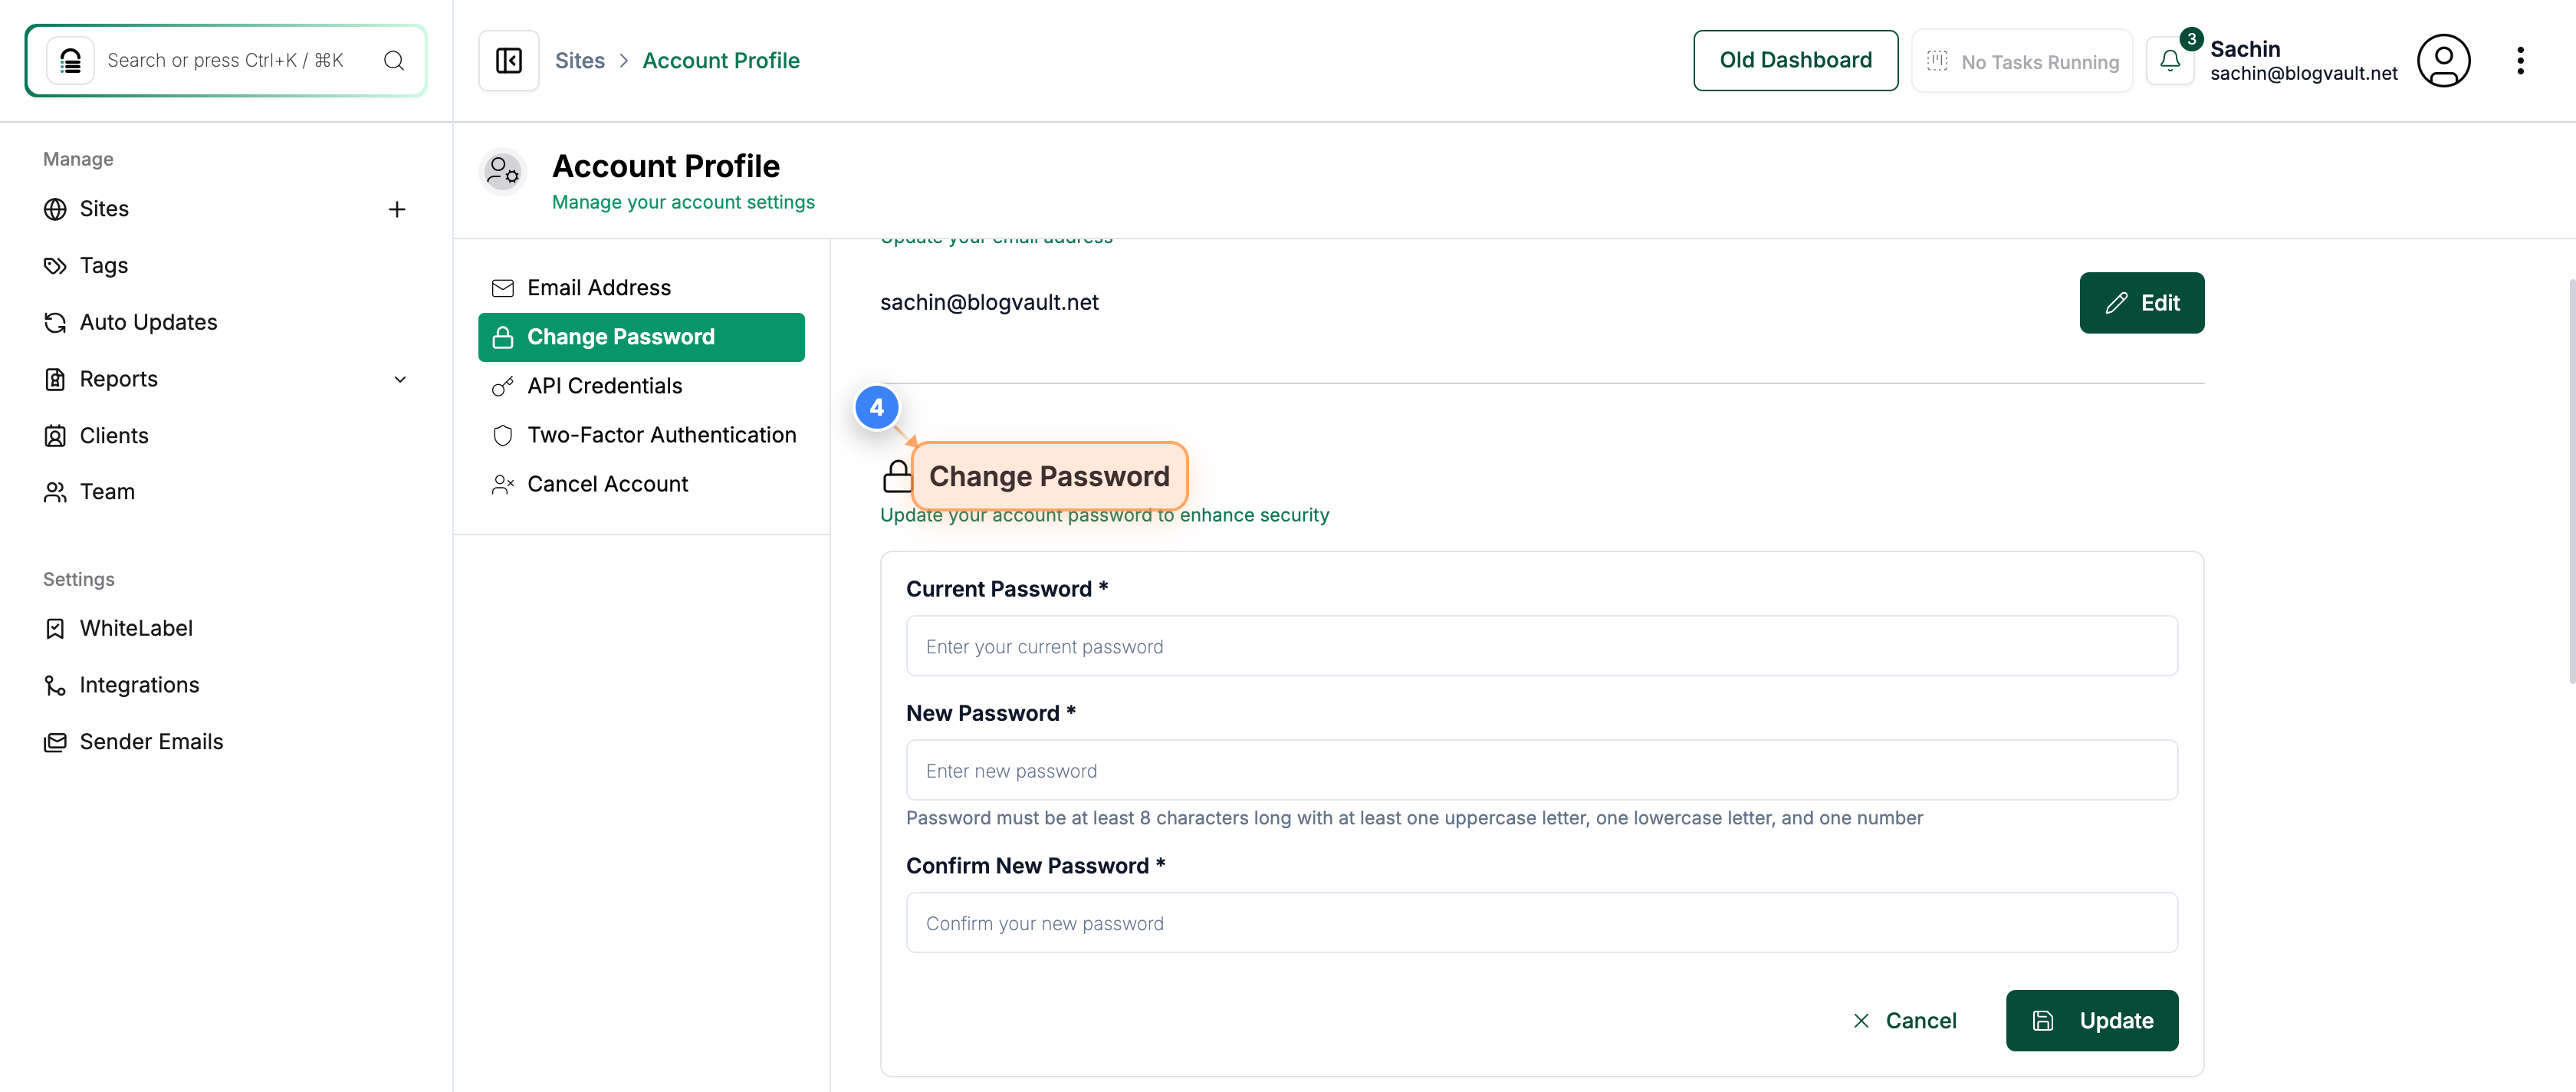Open Auto Updates from the sidebar
The image size is (2576, 1092).
149,321
